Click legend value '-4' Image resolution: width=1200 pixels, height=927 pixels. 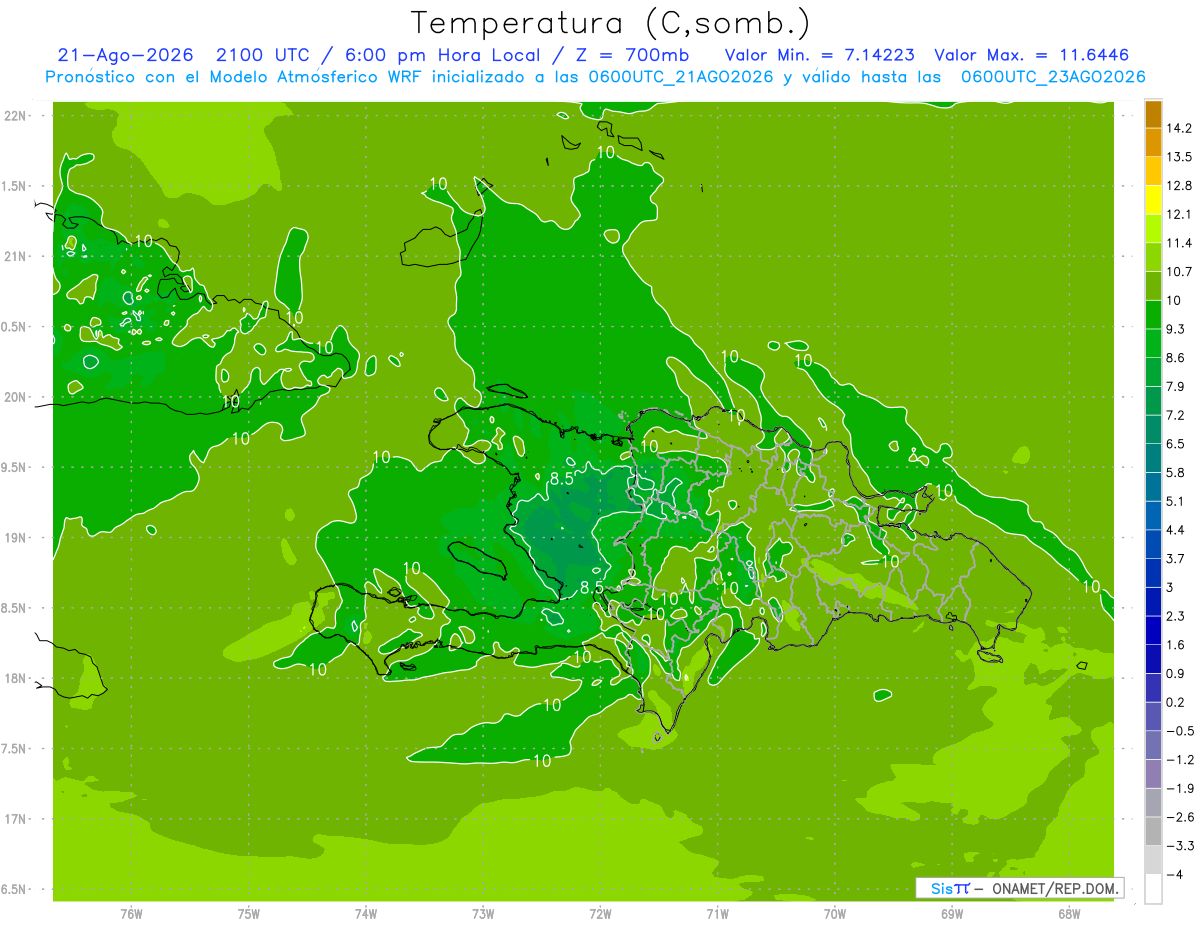tap(1175, 874)
